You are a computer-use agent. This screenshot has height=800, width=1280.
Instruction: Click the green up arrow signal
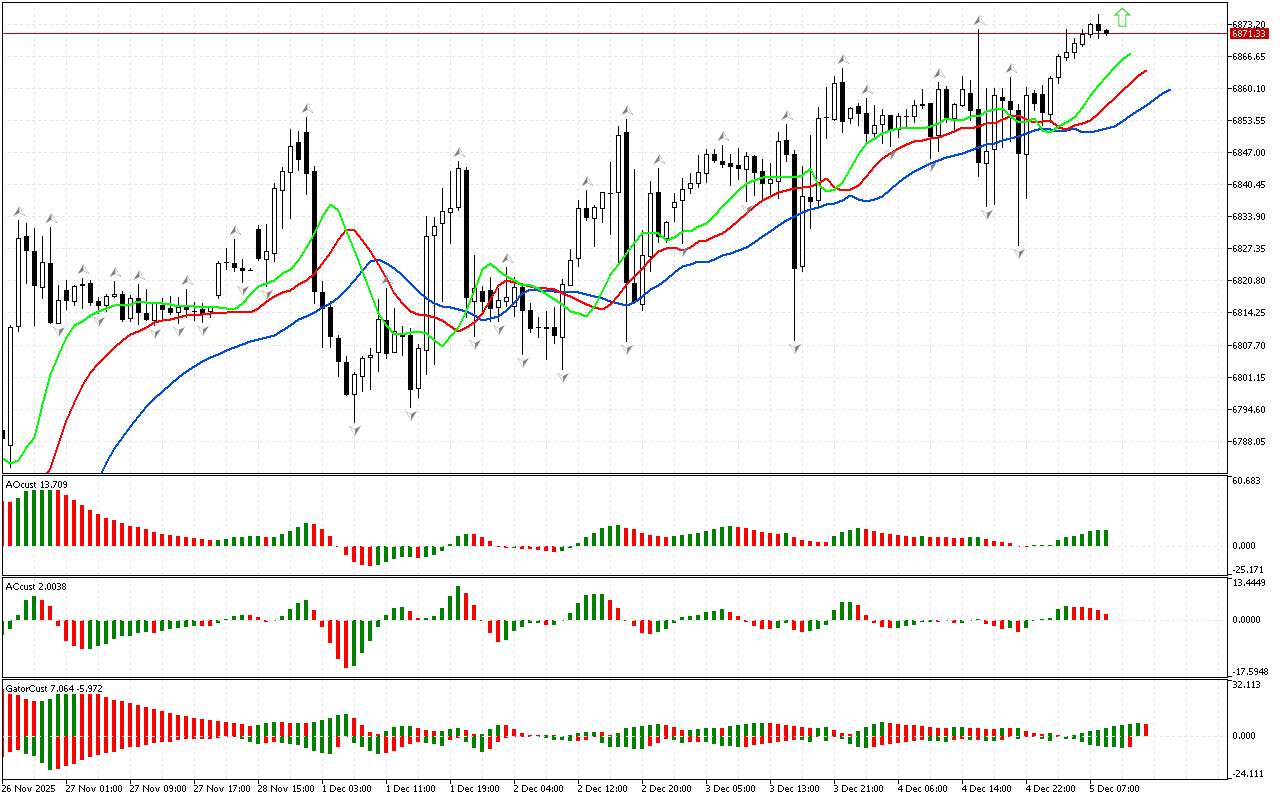[x=1122, y=17]
